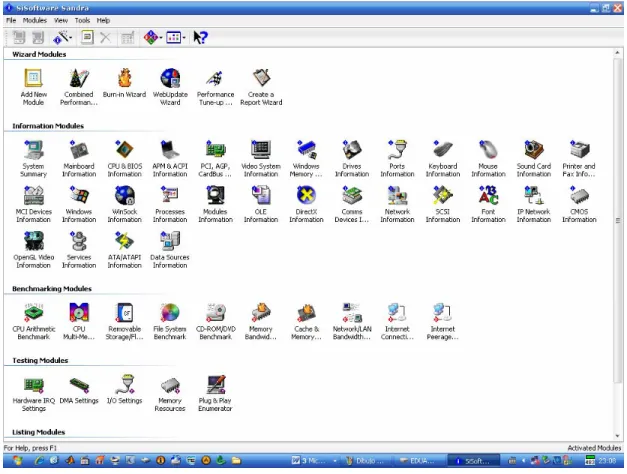
Task: Open the Add New Module wizard
Action: pyautogui.click(x=34, y=86)
